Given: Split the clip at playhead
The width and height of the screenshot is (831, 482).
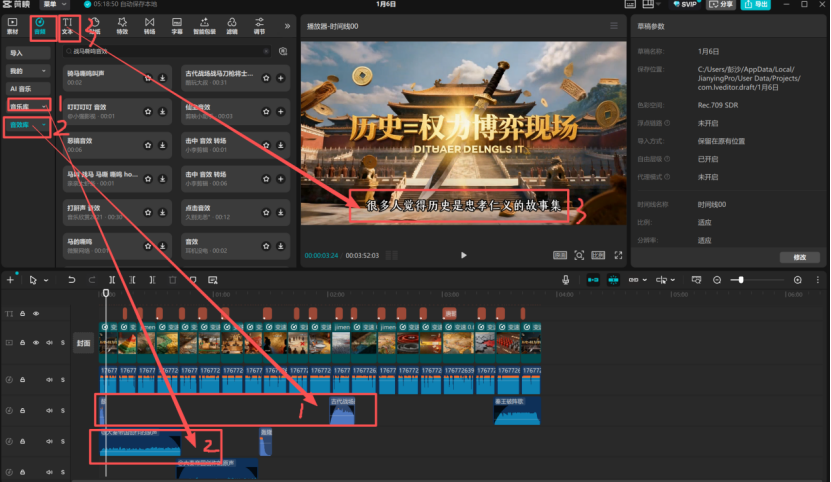Looking at the screenshot, I should pyautogui.click(x=112, y=280).
